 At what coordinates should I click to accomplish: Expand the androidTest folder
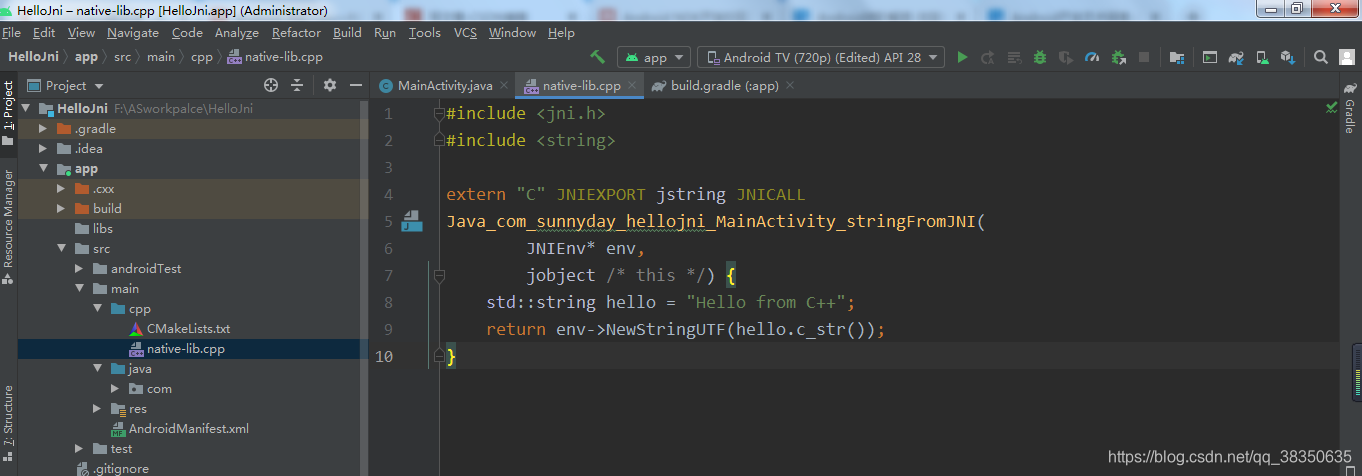pyautogui.click(x=79, y=269)
